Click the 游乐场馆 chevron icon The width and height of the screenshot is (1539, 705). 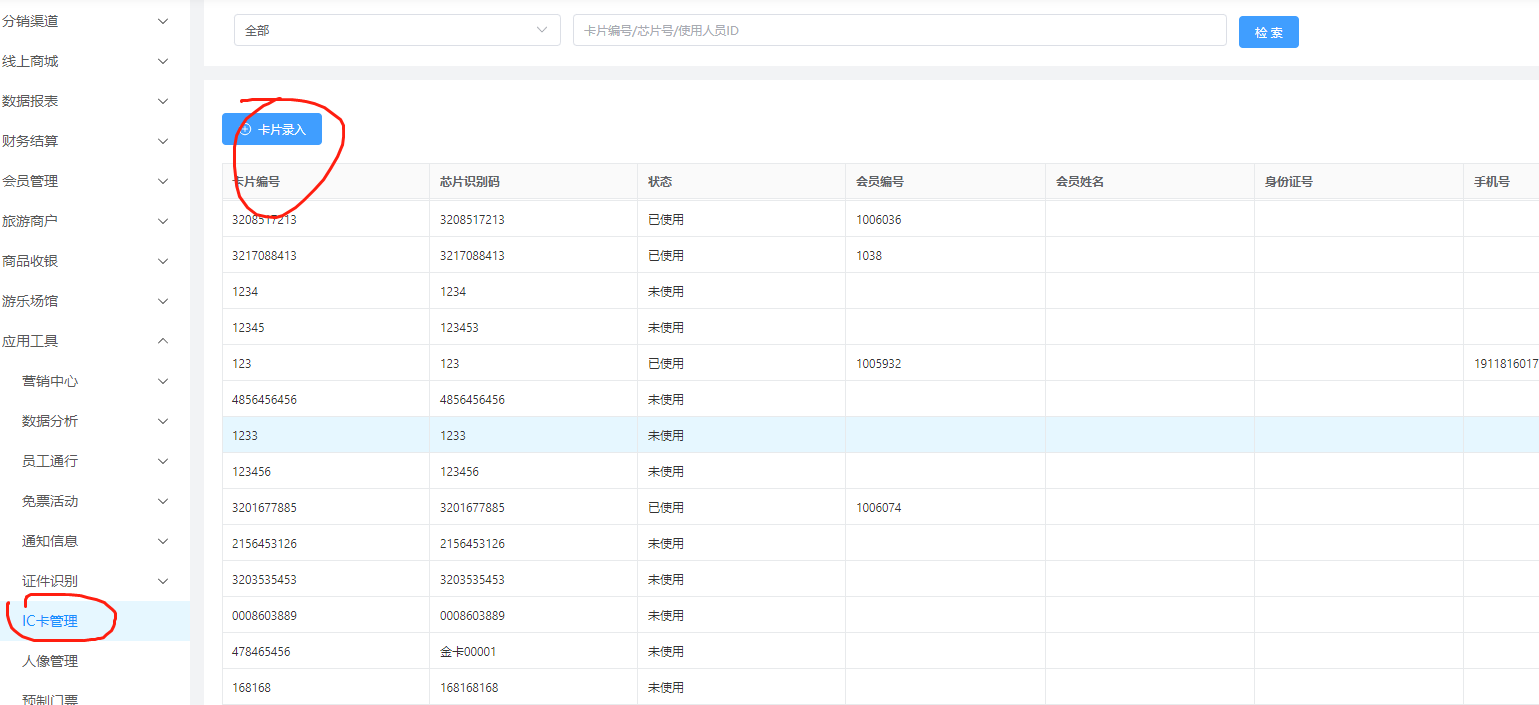[163, 301]
